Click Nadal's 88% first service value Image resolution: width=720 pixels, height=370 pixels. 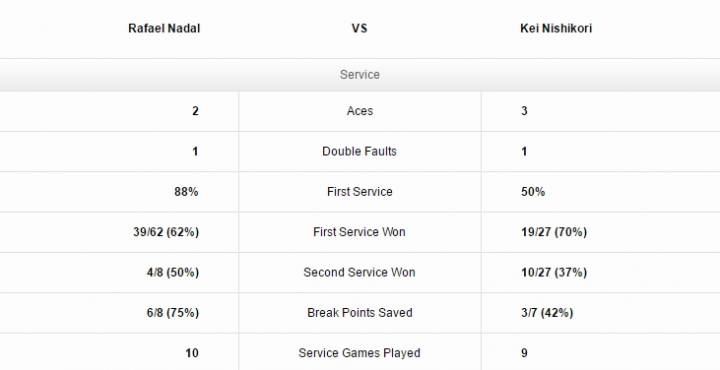coord(186,192)
